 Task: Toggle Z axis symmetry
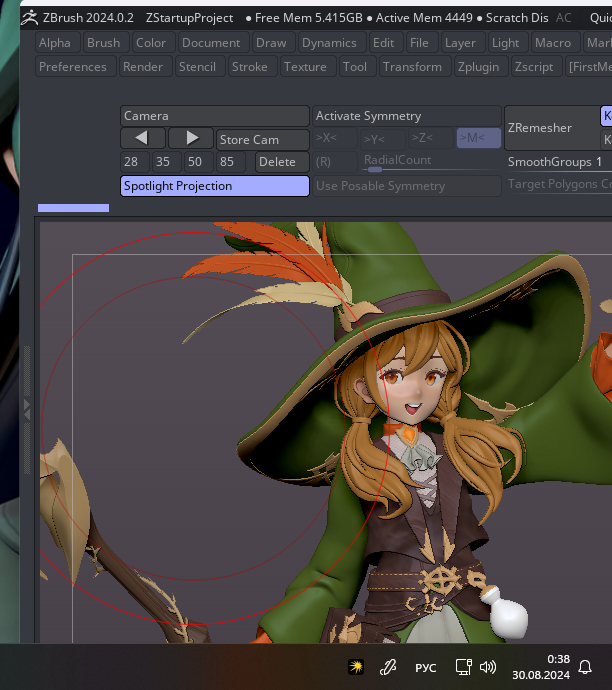(431, 138)
